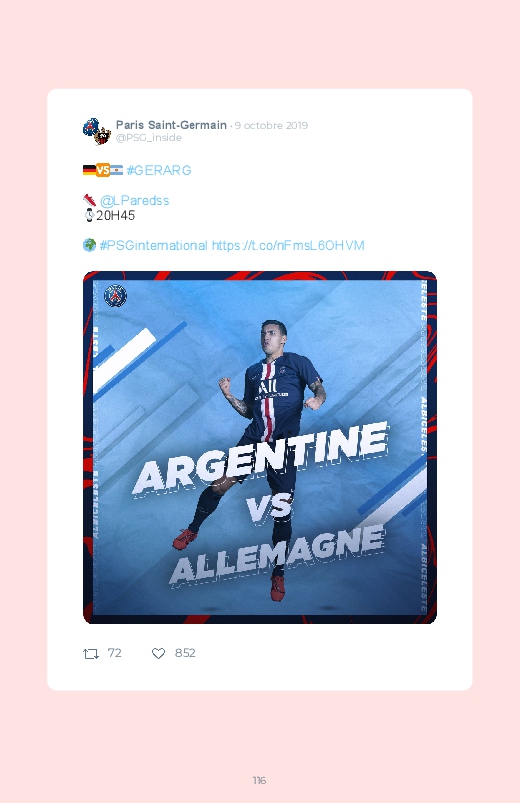Click the 852 likes count
520x803 pixels.
185,653
